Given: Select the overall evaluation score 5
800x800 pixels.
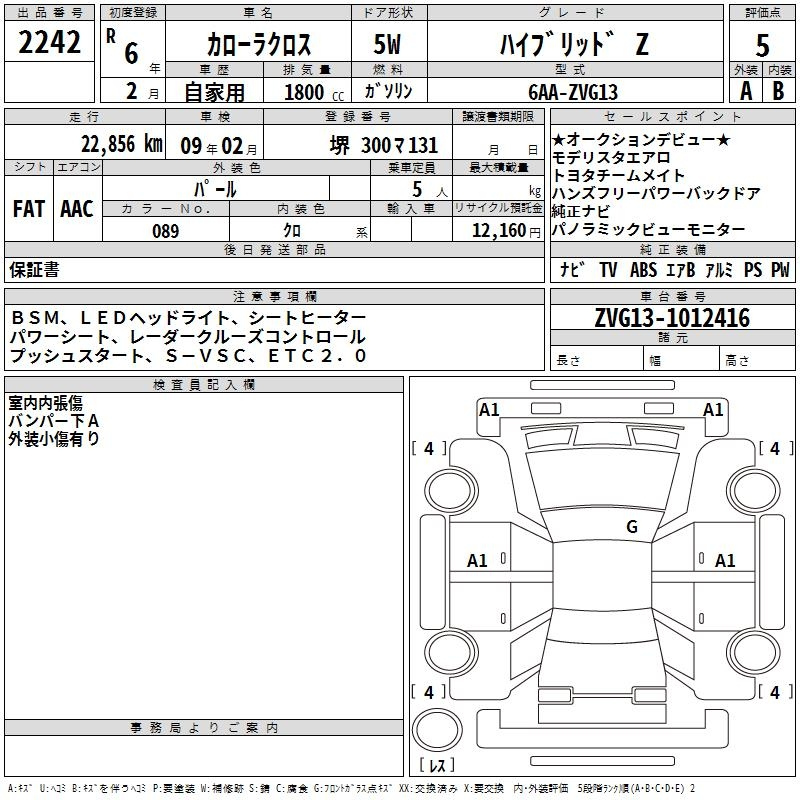Looking at the screenshot, I should pyautogui.click(x=763, y=46).
